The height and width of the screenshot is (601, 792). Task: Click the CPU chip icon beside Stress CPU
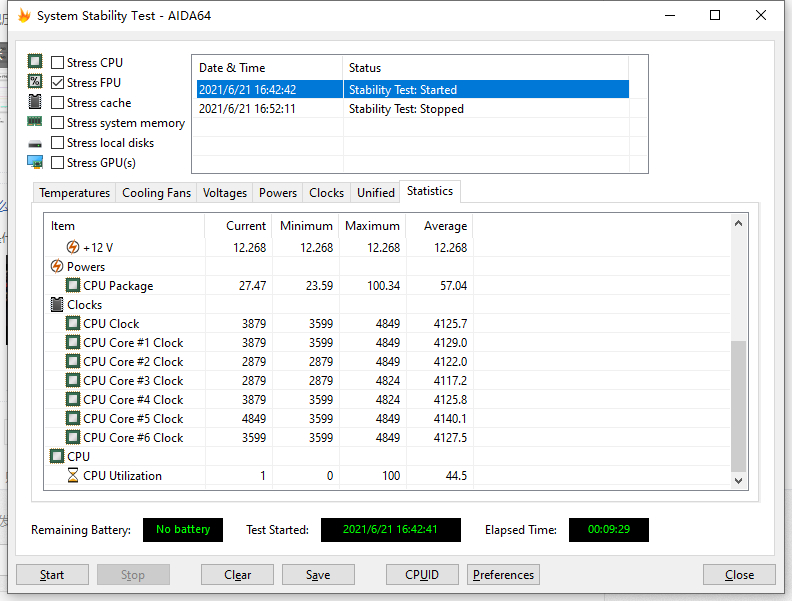pos(35,62)
